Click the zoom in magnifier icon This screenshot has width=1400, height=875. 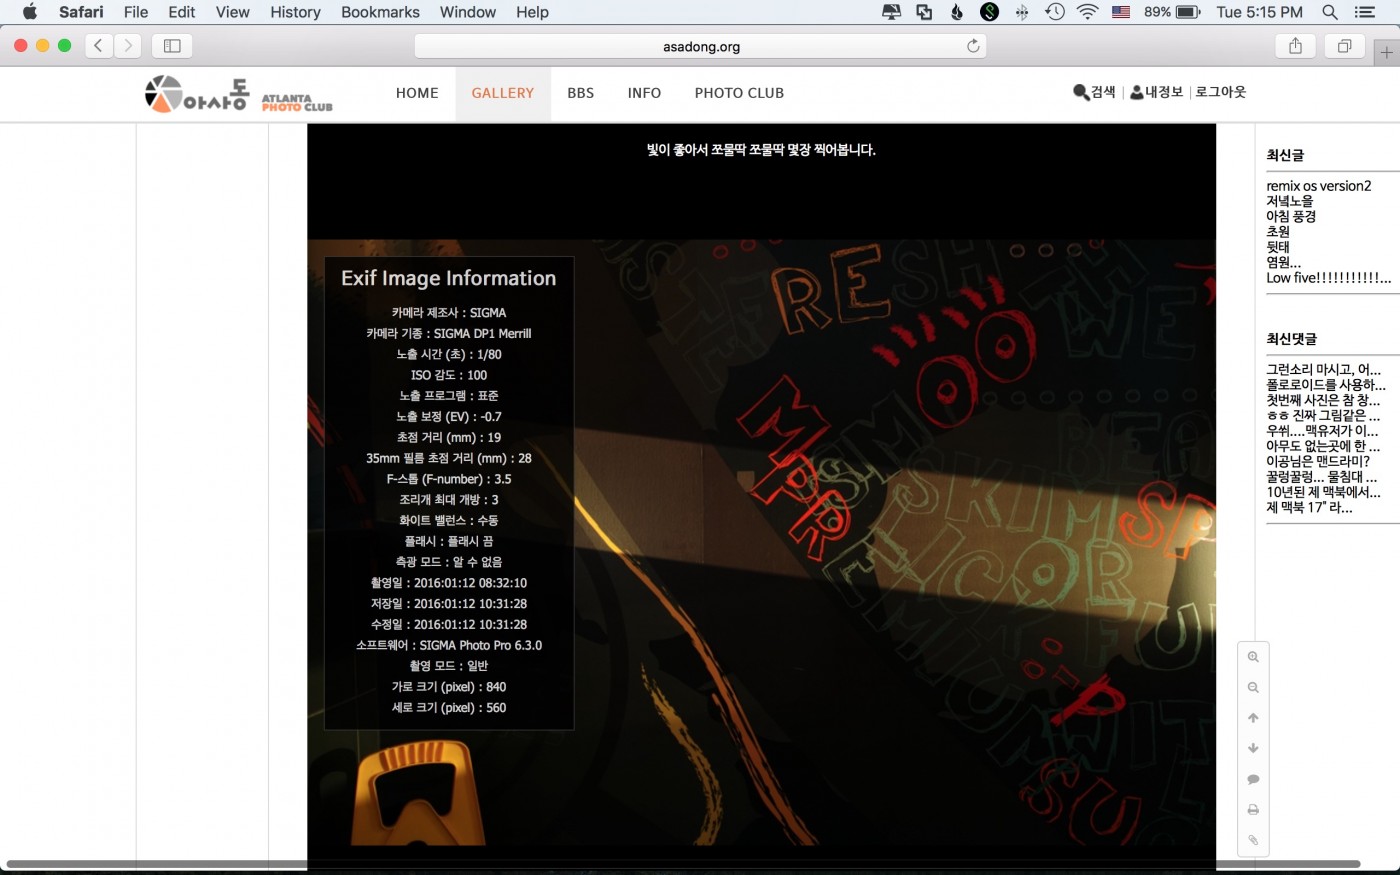pyautogui.click(x=1253, y=657)
